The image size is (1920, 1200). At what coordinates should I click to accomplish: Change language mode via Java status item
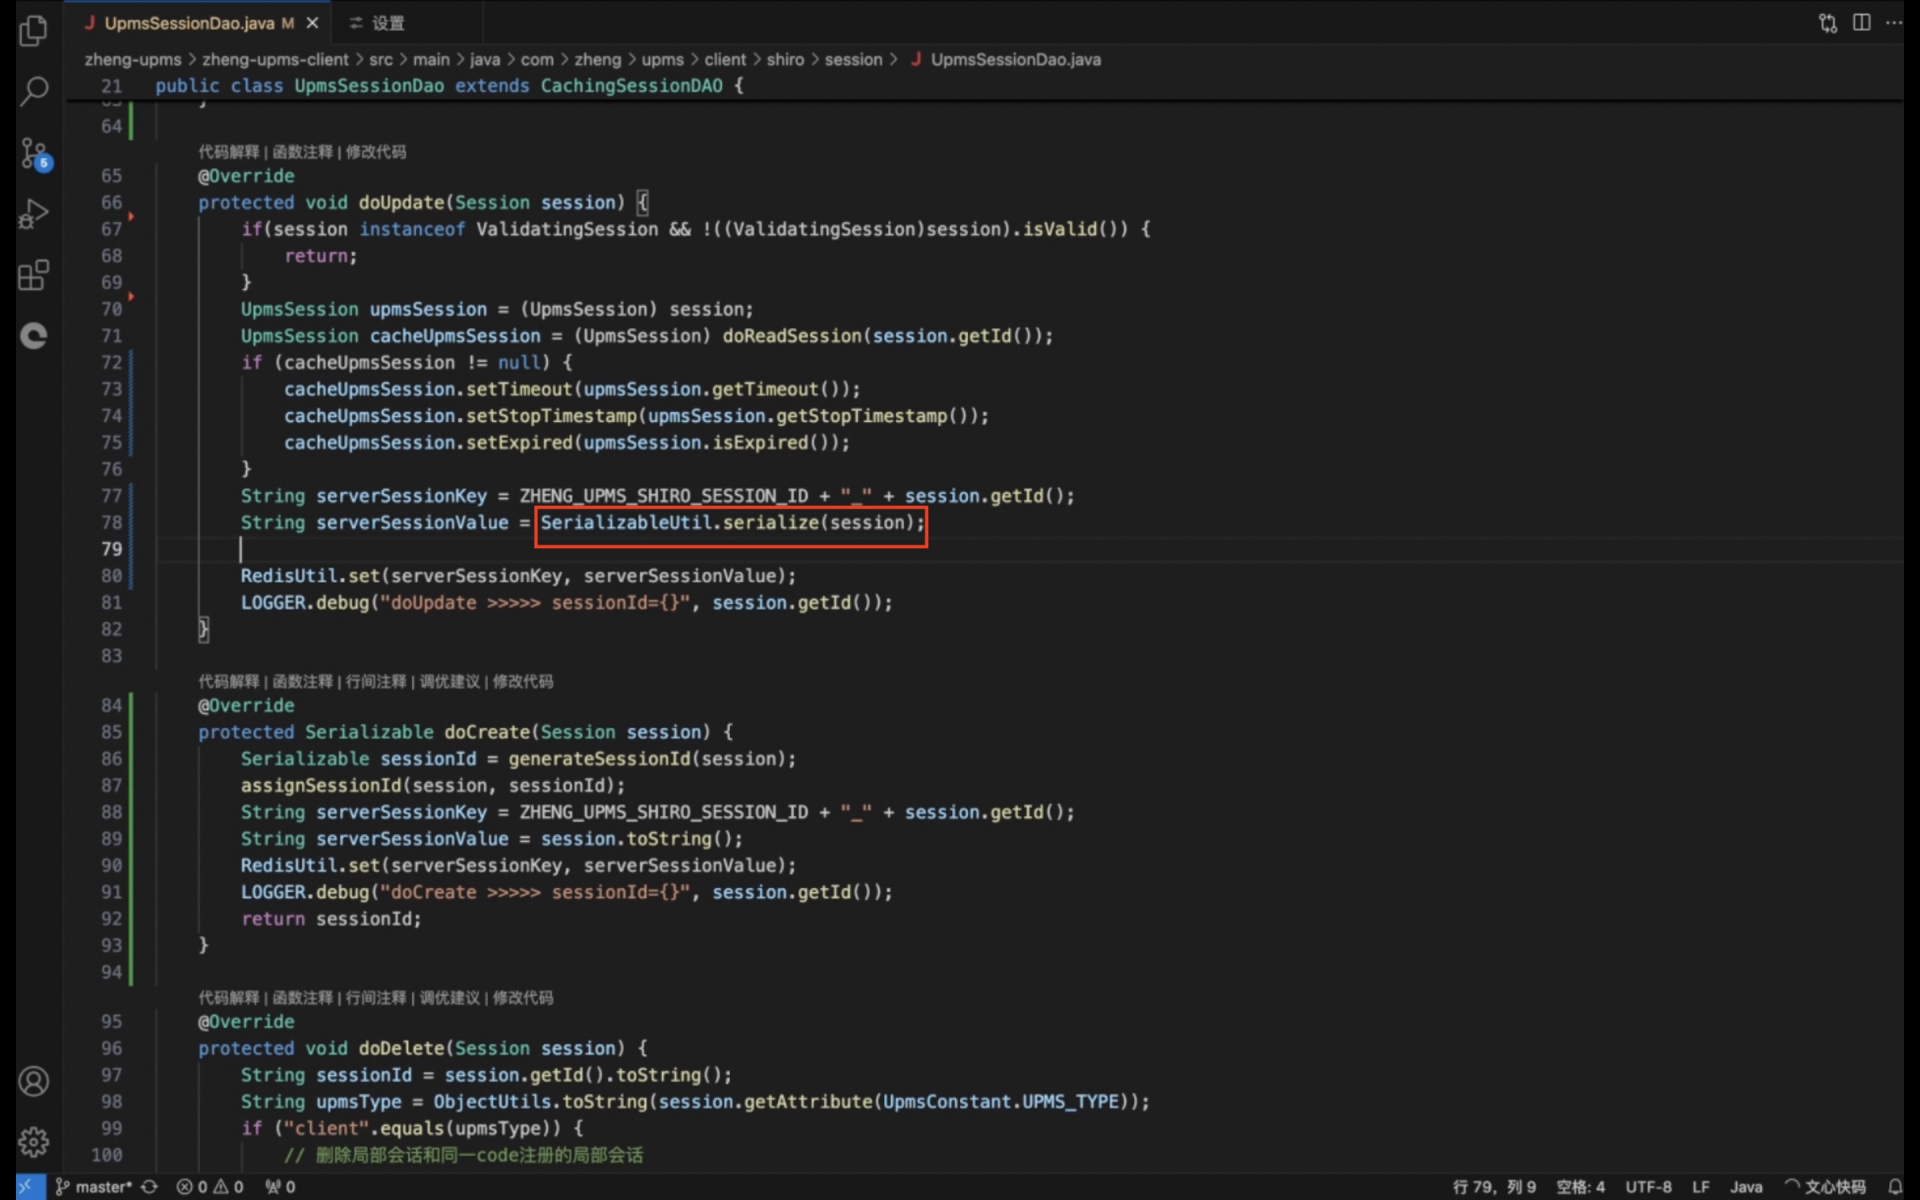pyautogui.click(x=1746, y=1186)
